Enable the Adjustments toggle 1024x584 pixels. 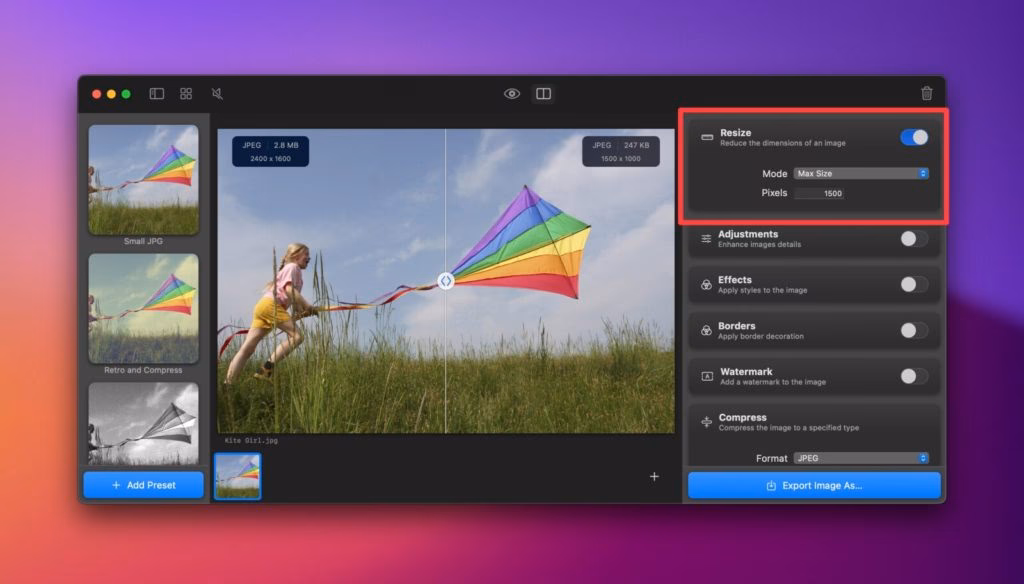point(914,239)
